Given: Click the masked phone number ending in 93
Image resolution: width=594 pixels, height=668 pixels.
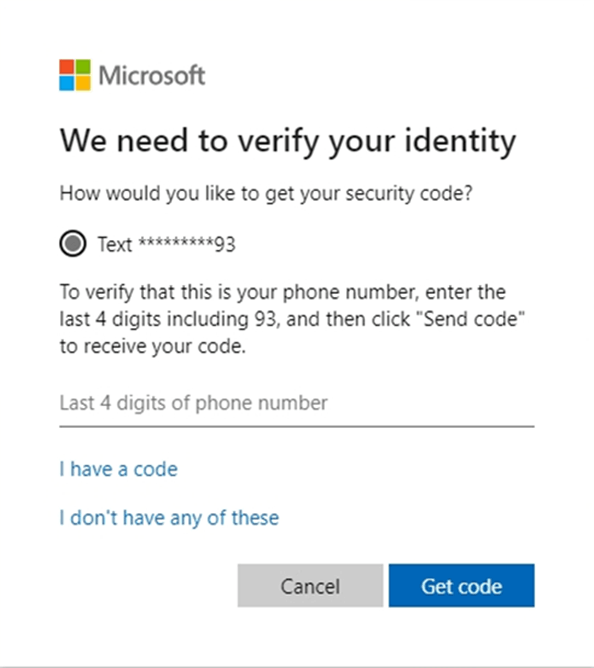Looking at the screenshot, I should click(187, 245).
